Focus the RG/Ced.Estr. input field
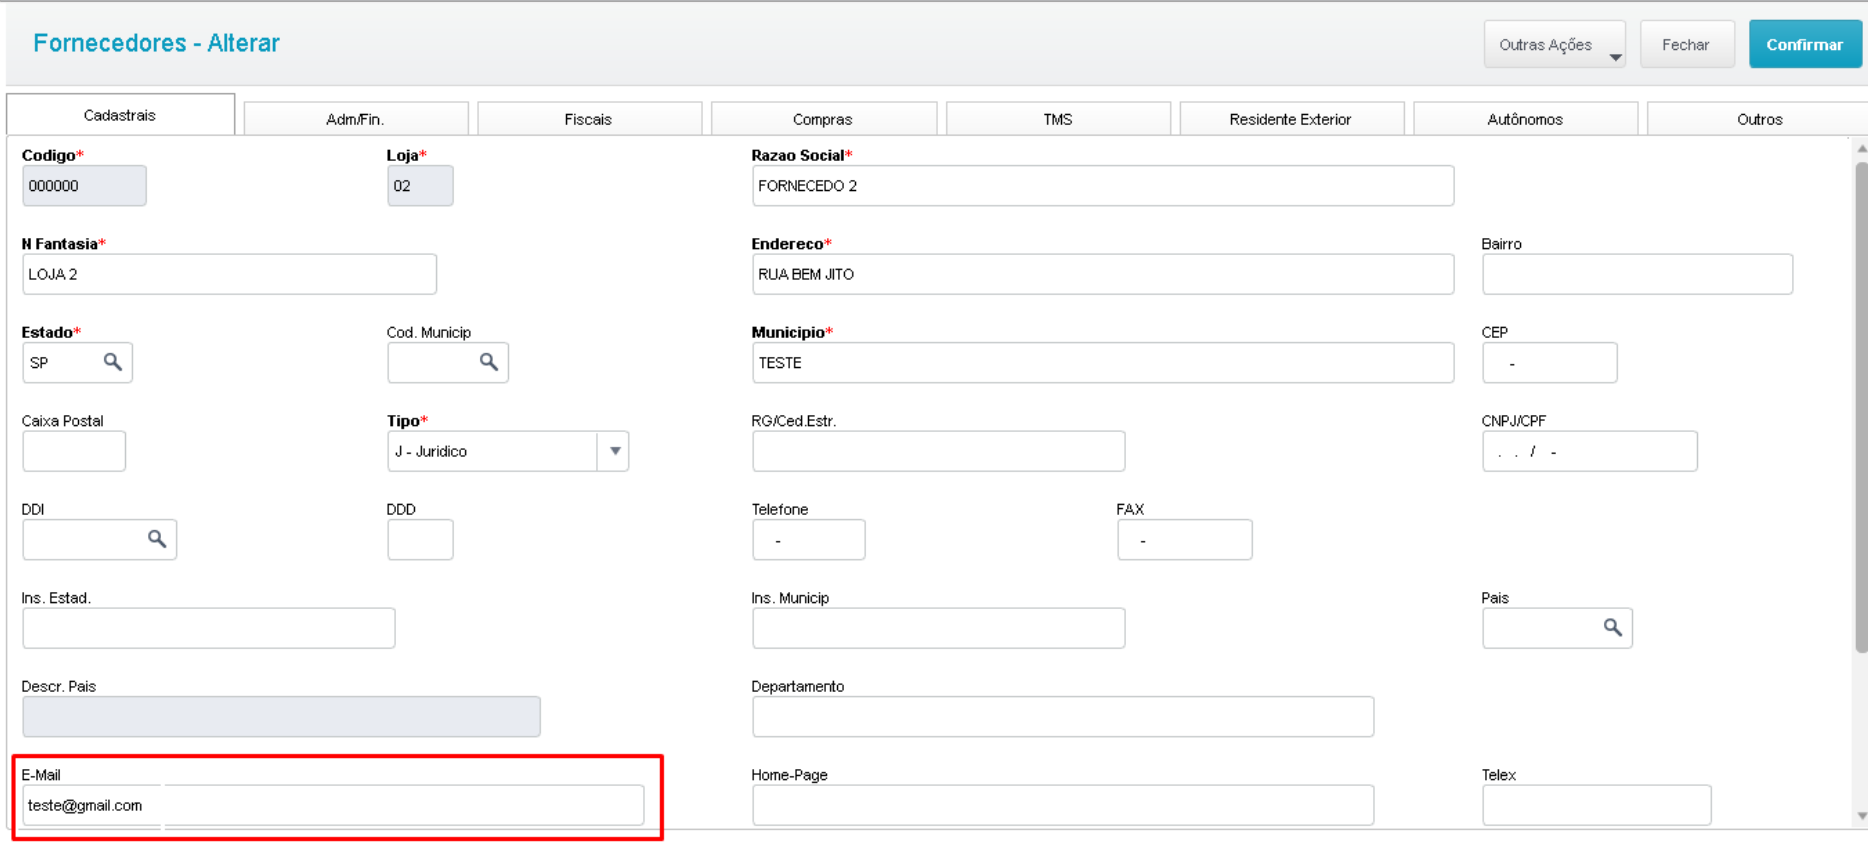 pyautogui.click(x=938, y=451)
